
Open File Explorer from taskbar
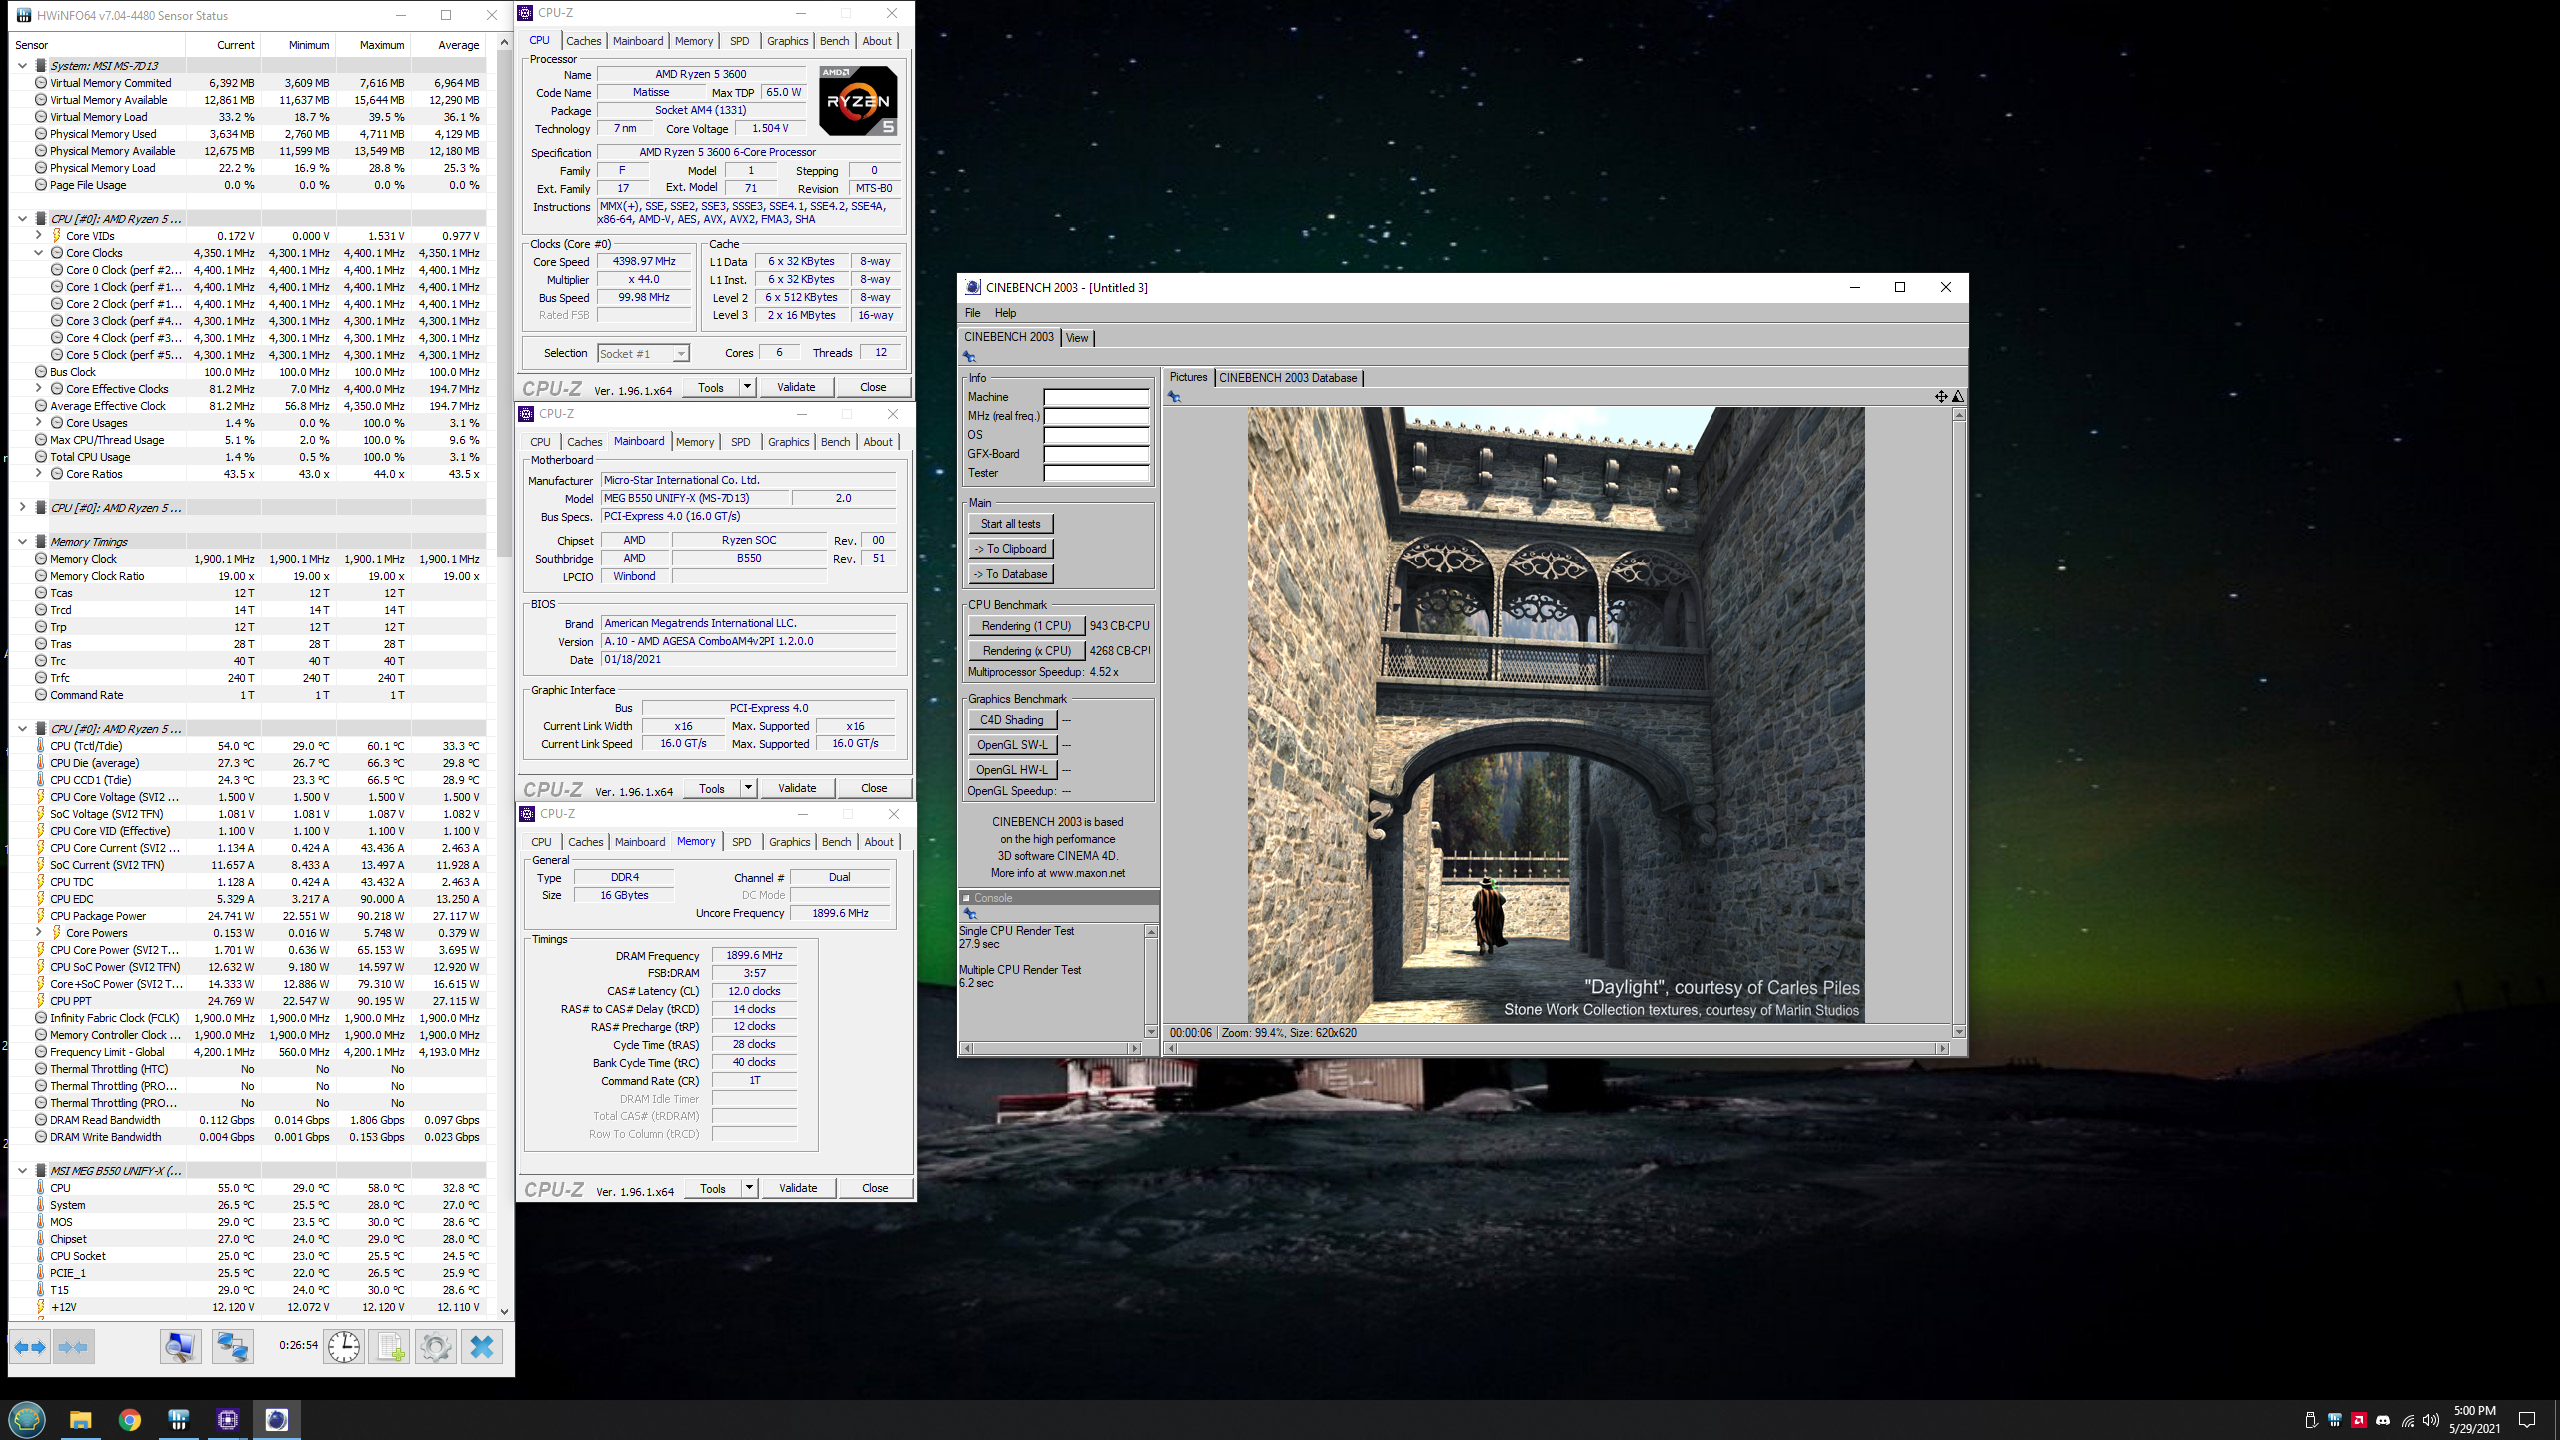click(81, 1419)
